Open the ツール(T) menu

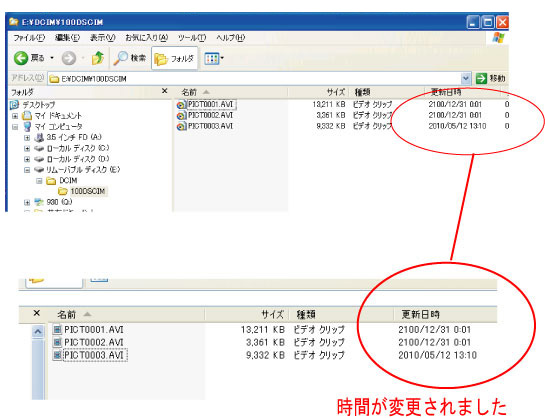192,38
